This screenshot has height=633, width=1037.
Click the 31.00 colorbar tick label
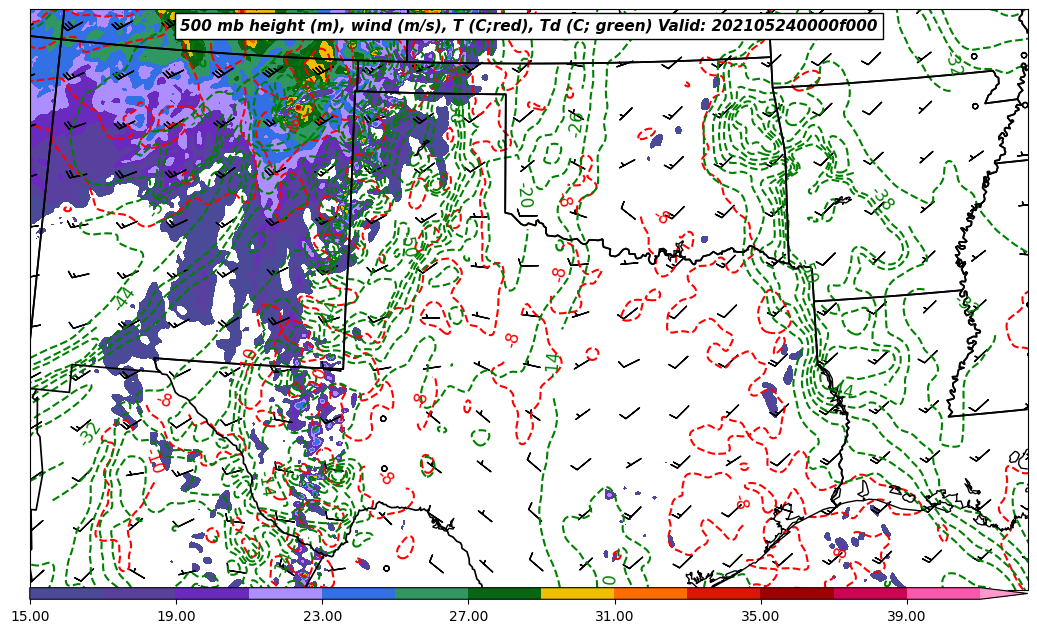pyautogui.click(x=614, y=616)
